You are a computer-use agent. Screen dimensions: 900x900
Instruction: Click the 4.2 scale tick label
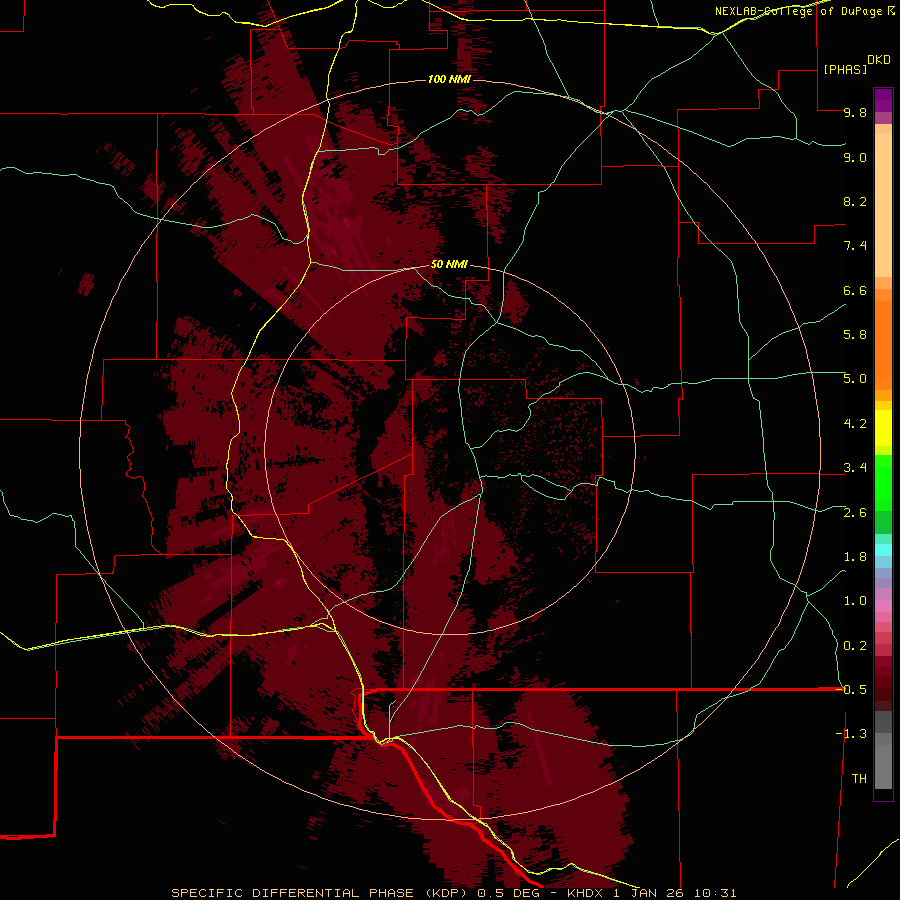855,424
